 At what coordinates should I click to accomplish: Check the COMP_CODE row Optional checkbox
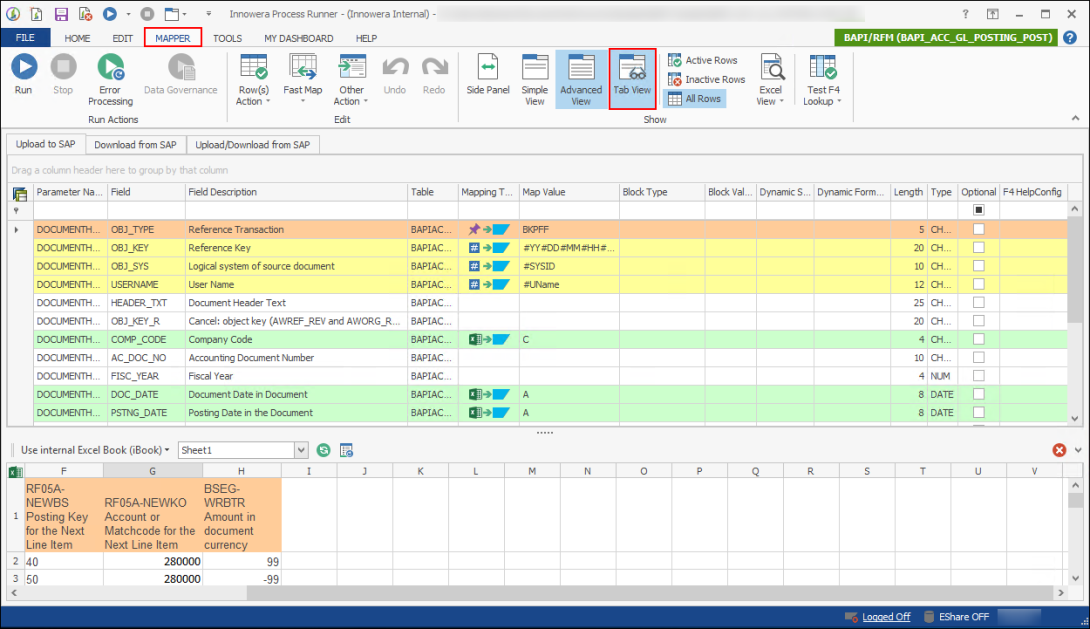click(x=978, y=339)
